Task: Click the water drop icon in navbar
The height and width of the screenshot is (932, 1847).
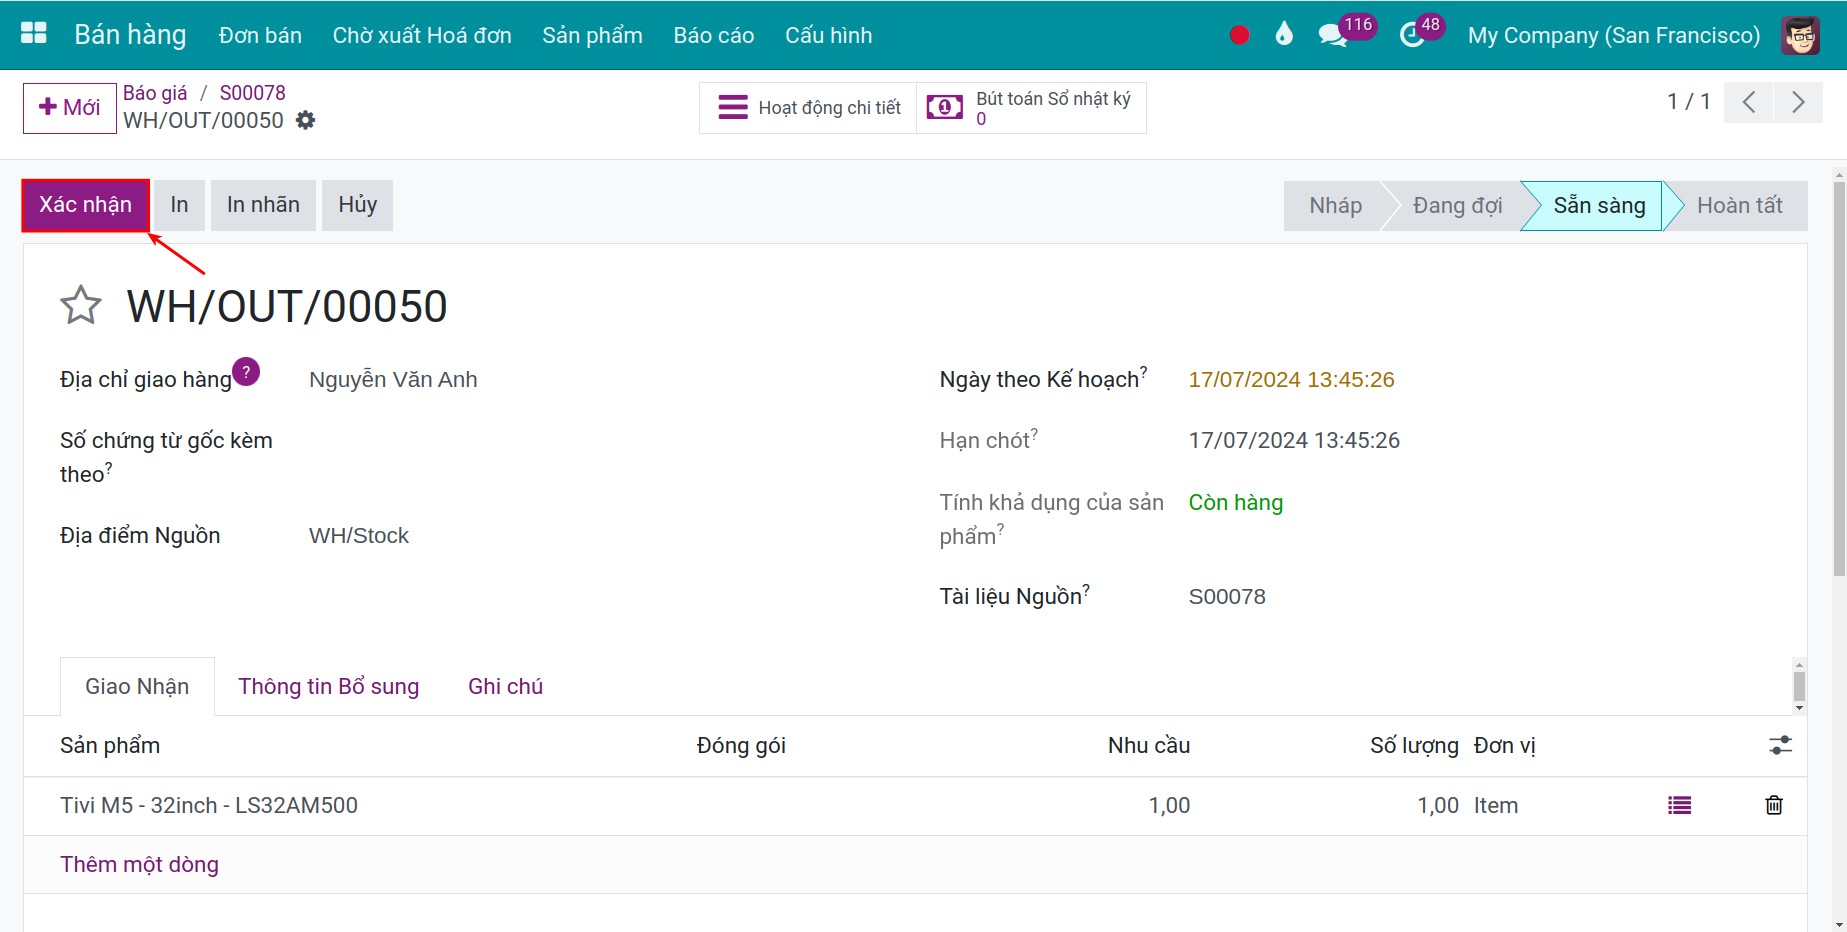Action: [x=1284, y=34]
